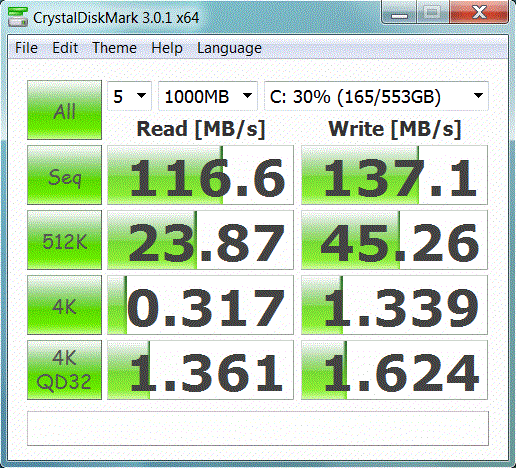Viewport: 516px width, 468px height.
Task: Start the Seq sequential test
Action: click(64, 175)
